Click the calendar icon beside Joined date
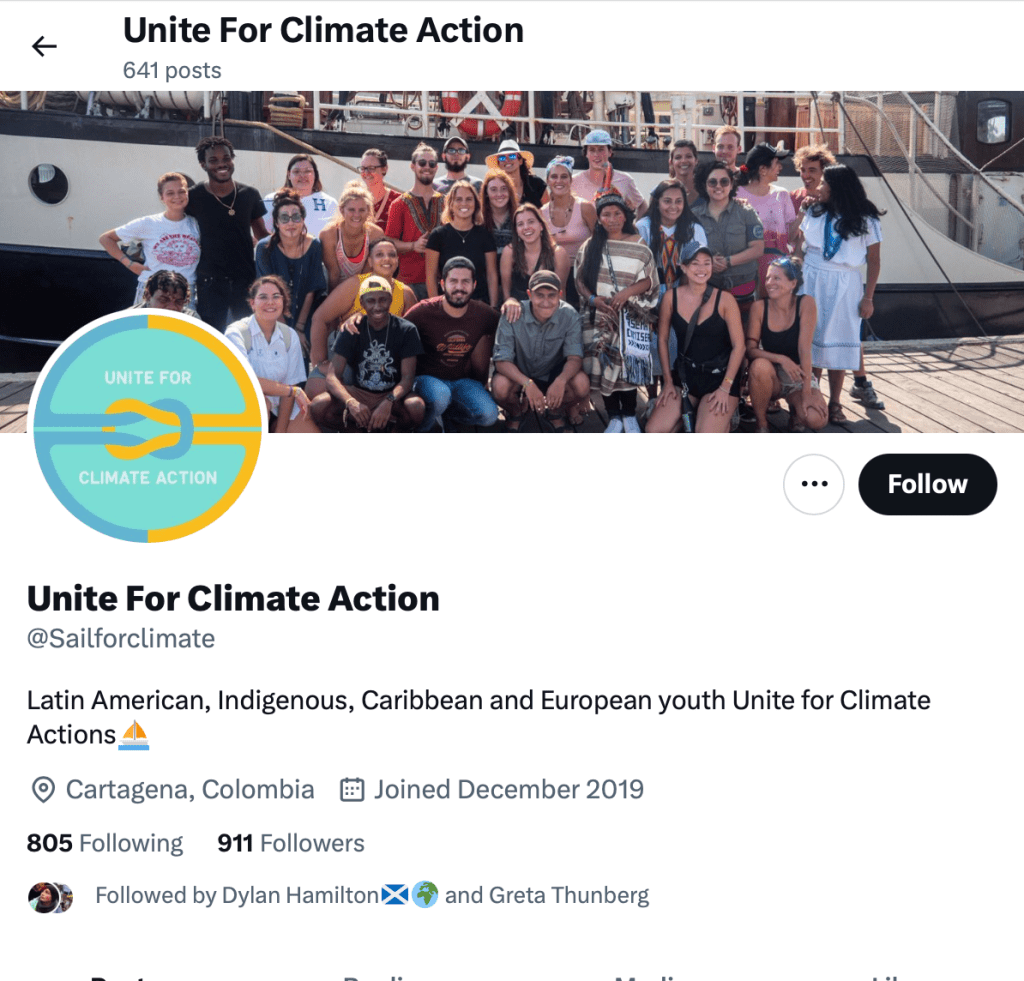Screen dimensions: 1024x981 tap(352, 790)
